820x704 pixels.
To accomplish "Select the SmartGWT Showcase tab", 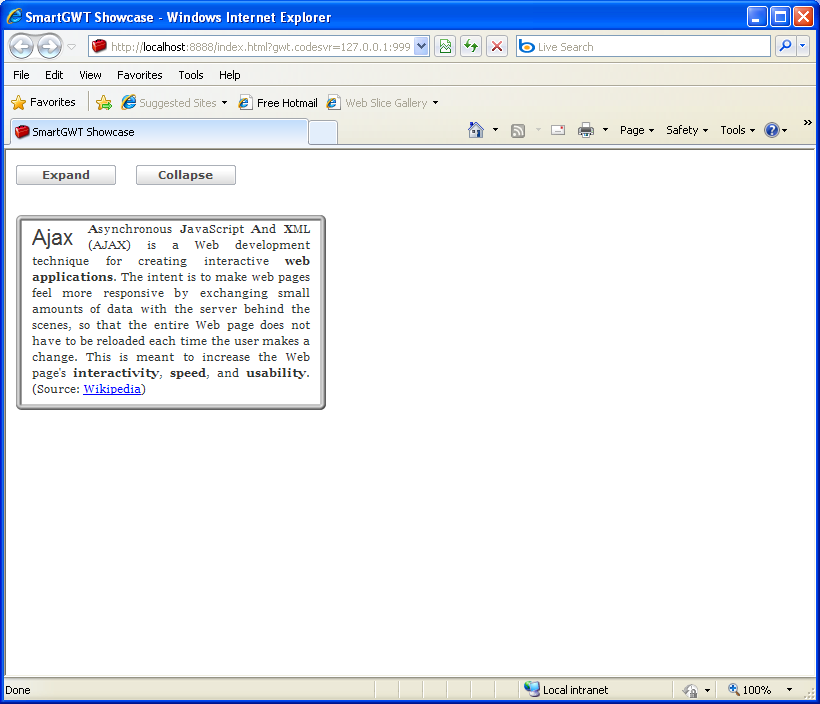I will coord(158,132).
